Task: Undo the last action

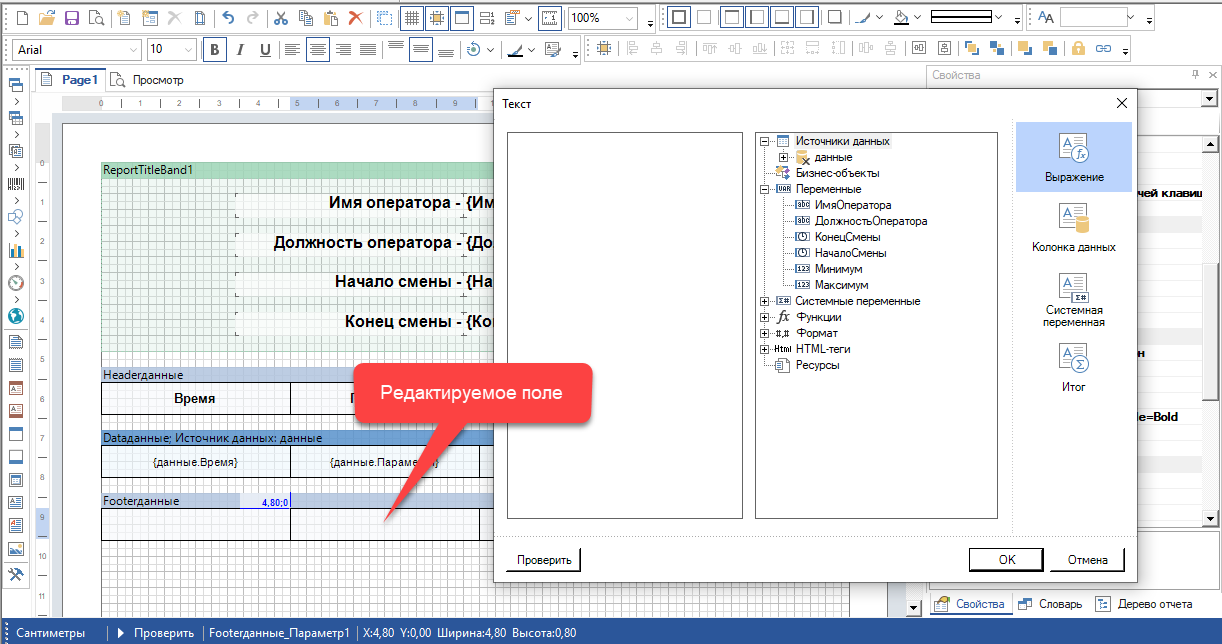Action: (228, 18)
